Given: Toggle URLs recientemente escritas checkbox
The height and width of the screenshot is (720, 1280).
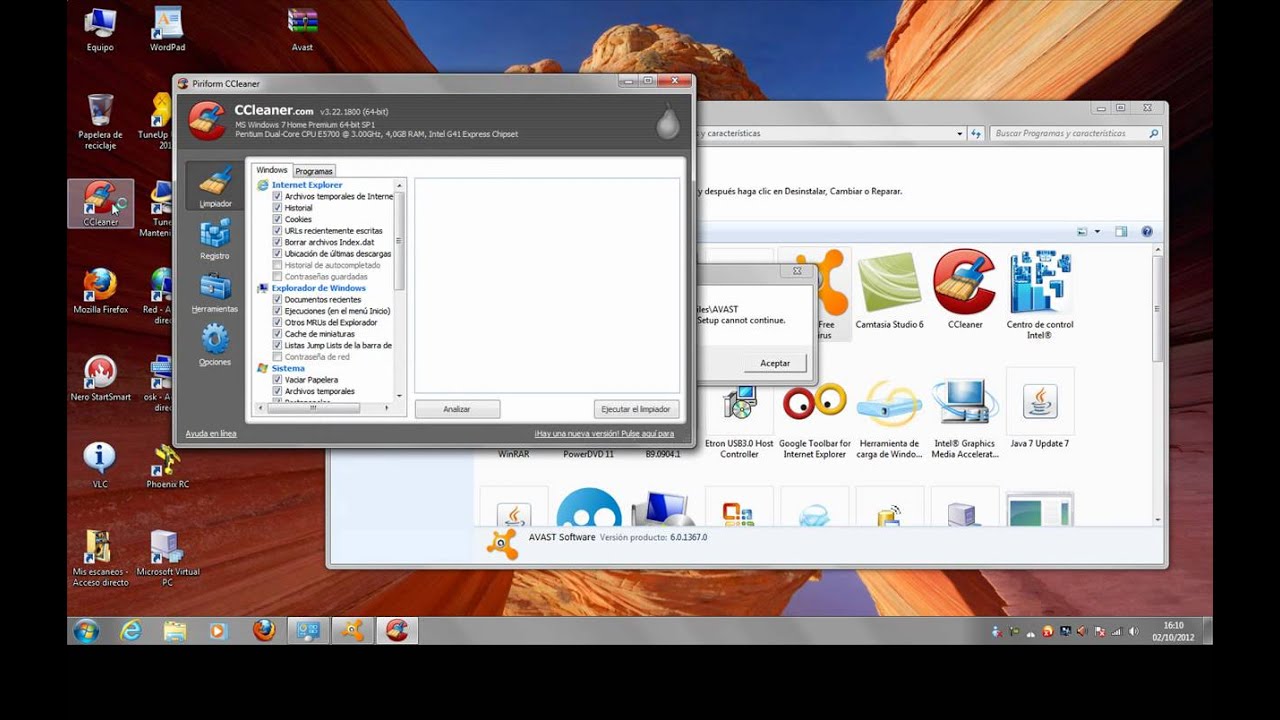Looking at the screenshot, I should [277, 231].
